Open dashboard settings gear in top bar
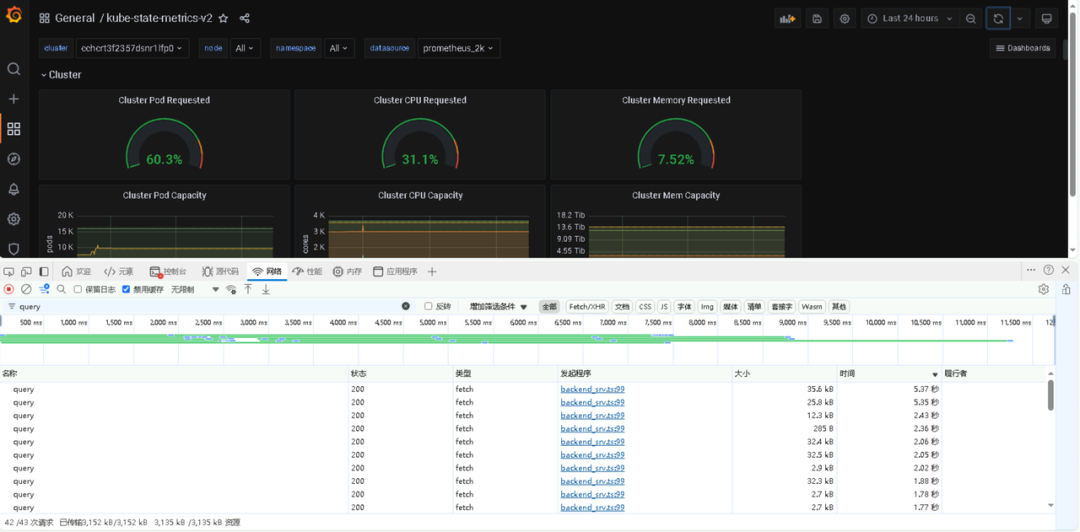1080x532 pixels. click(x=845, y=19)
